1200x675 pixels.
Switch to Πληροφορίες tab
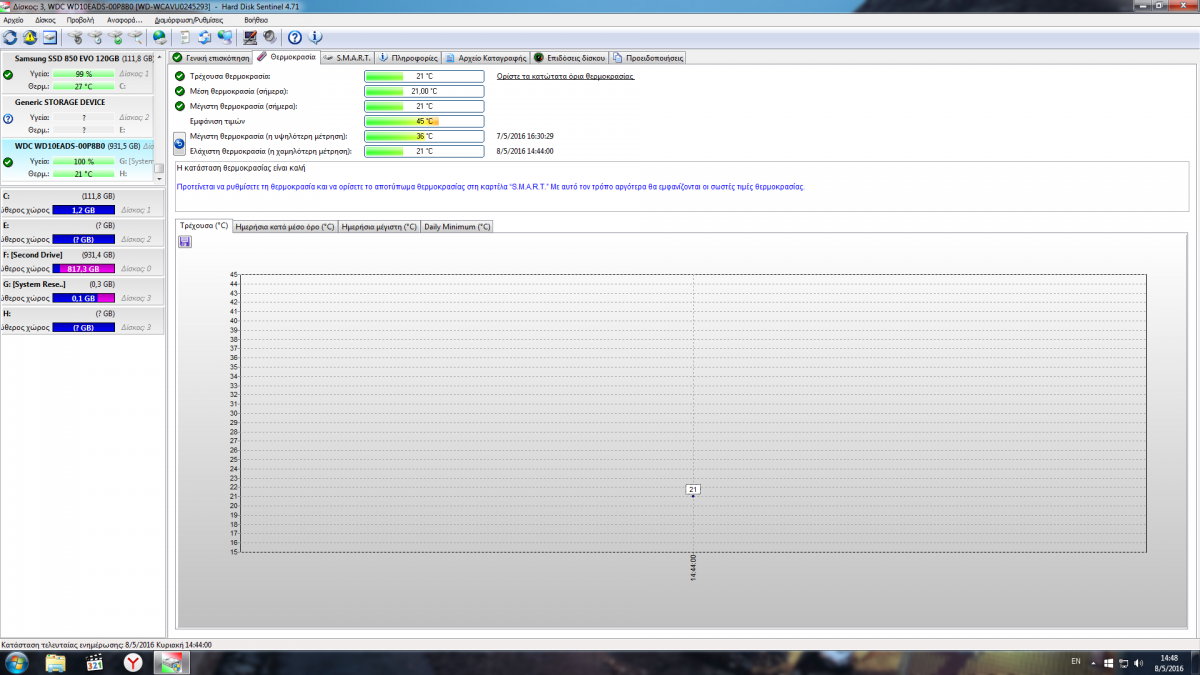point(409,58)
